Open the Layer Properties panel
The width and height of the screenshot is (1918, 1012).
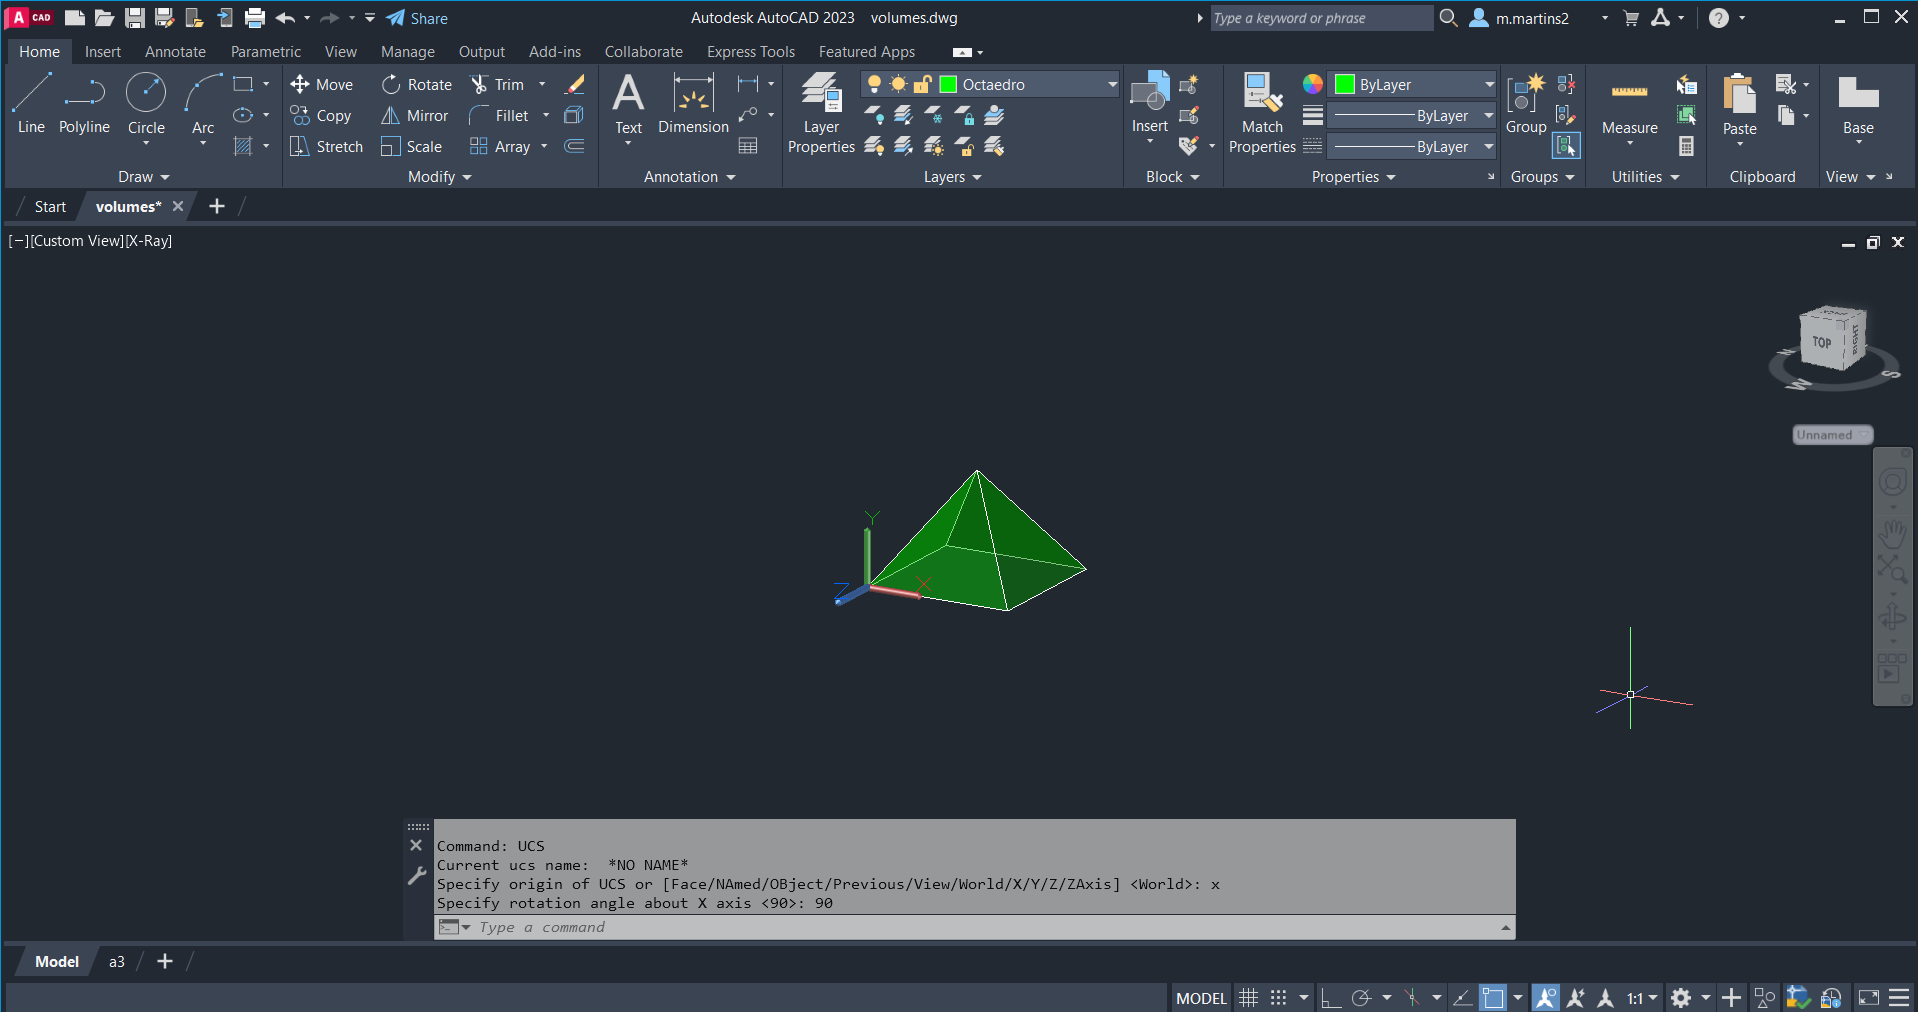[821, 113]
